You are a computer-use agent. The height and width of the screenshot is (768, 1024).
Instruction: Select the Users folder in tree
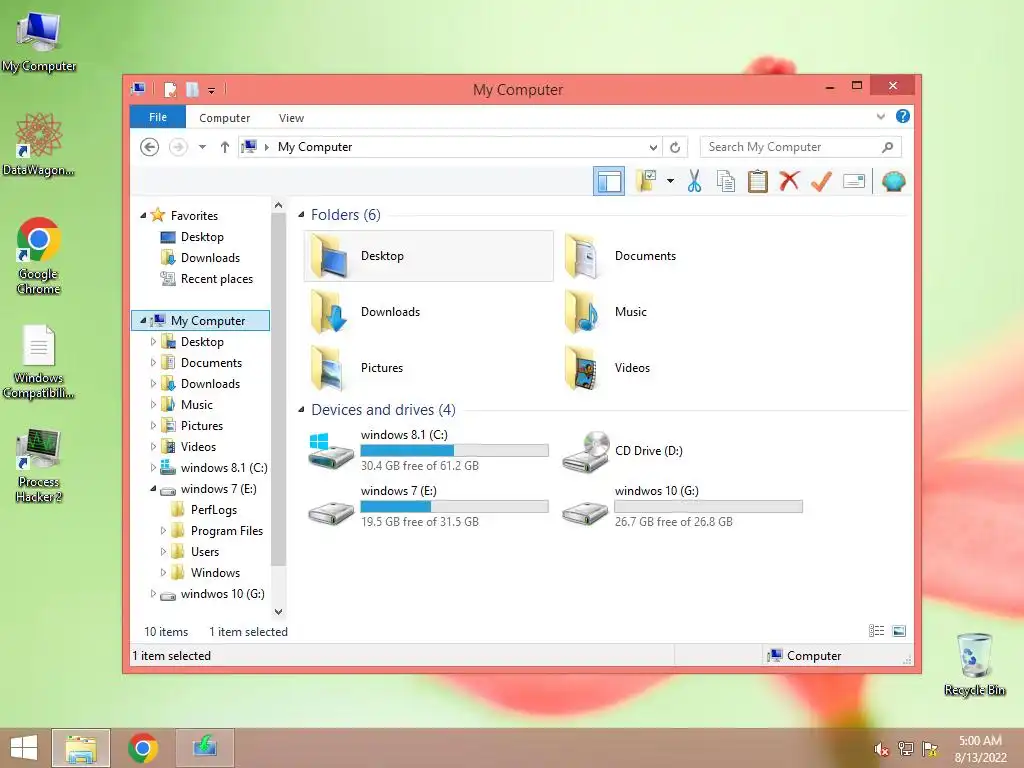click(x=204, y=552)
